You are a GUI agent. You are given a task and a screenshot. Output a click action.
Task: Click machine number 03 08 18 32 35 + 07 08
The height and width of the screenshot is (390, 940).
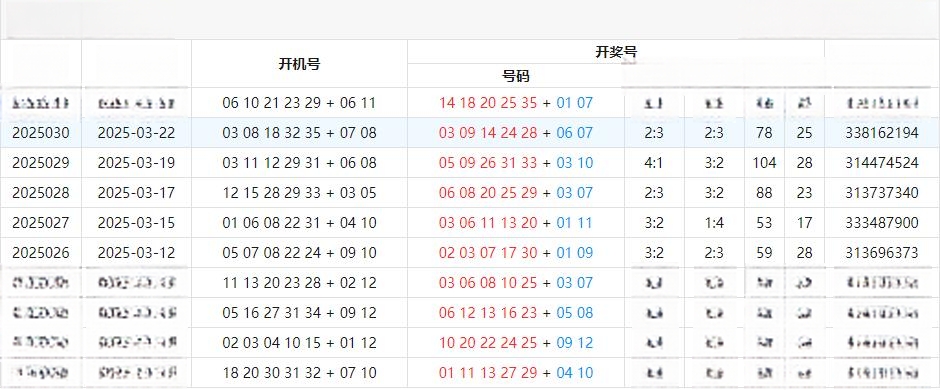click(299, 133)
